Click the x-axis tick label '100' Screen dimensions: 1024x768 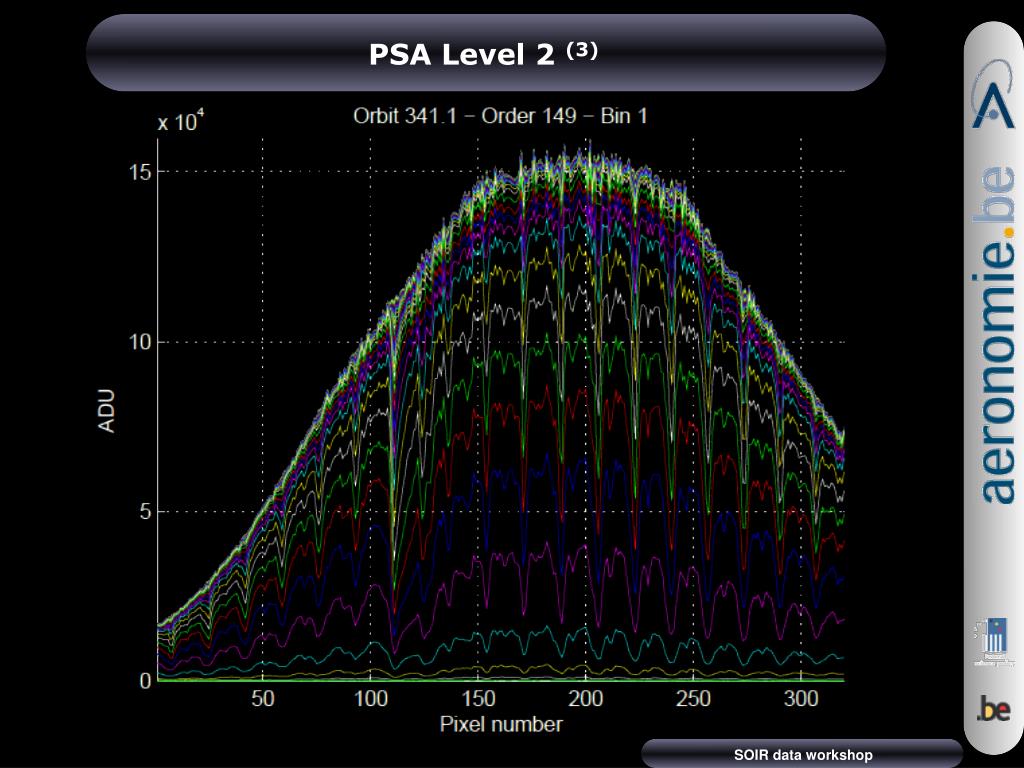(x=370, y=699)
